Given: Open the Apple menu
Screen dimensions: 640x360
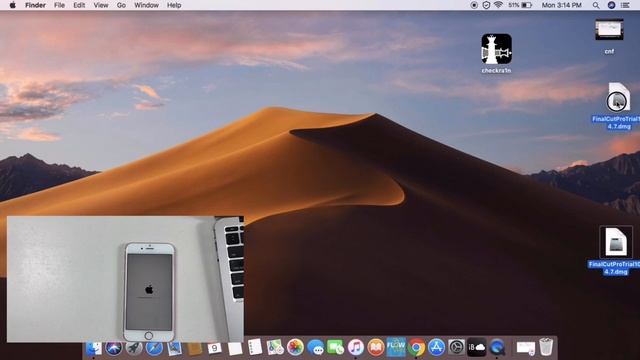Looking at the screenshot, I should click(13, 5).
